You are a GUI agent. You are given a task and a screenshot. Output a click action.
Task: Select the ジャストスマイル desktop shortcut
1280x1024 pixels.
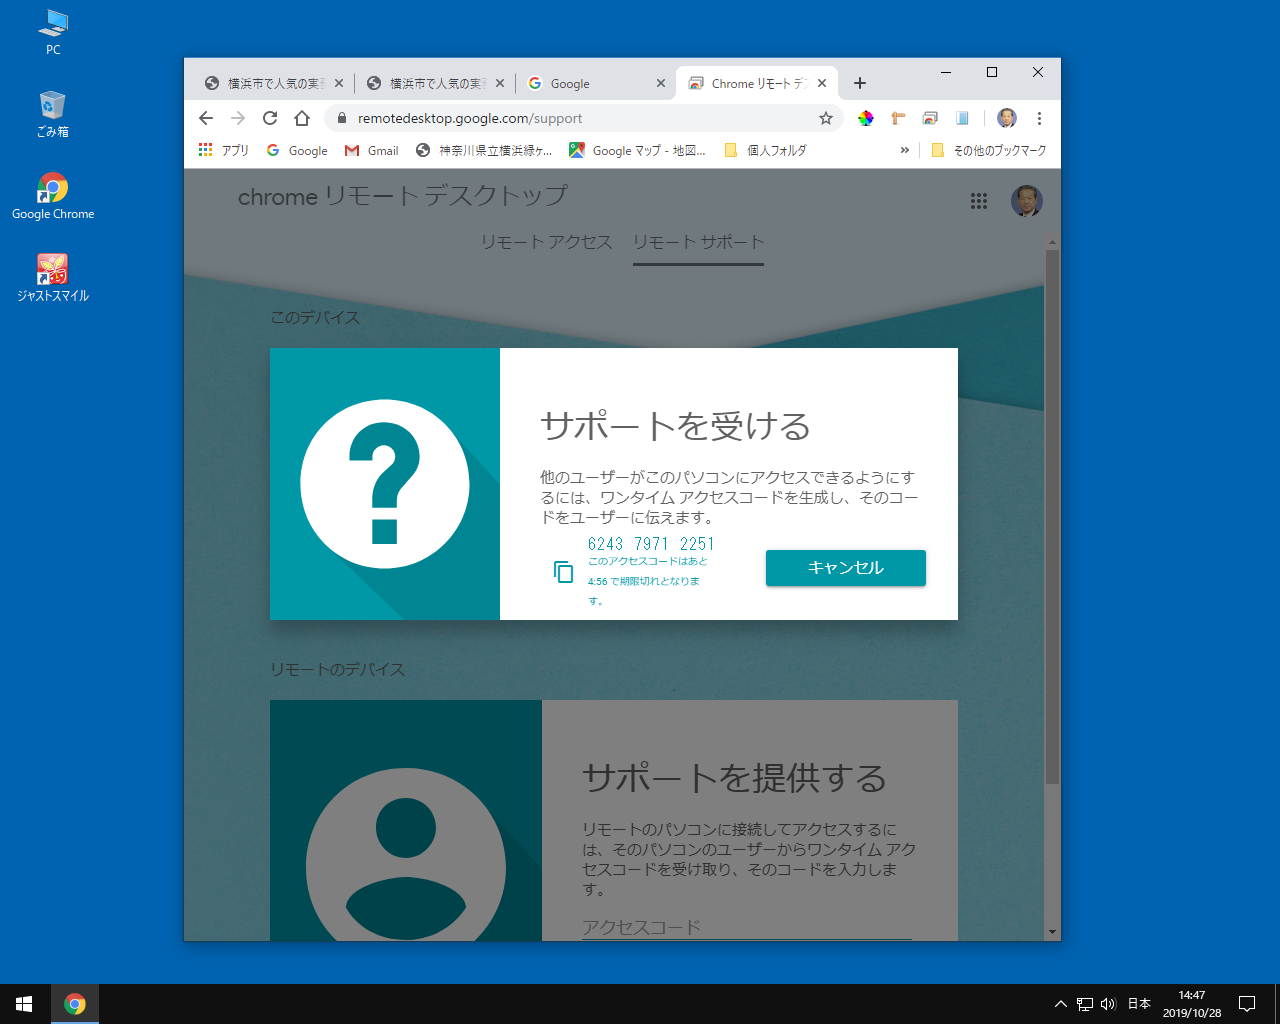coord(53,278)
